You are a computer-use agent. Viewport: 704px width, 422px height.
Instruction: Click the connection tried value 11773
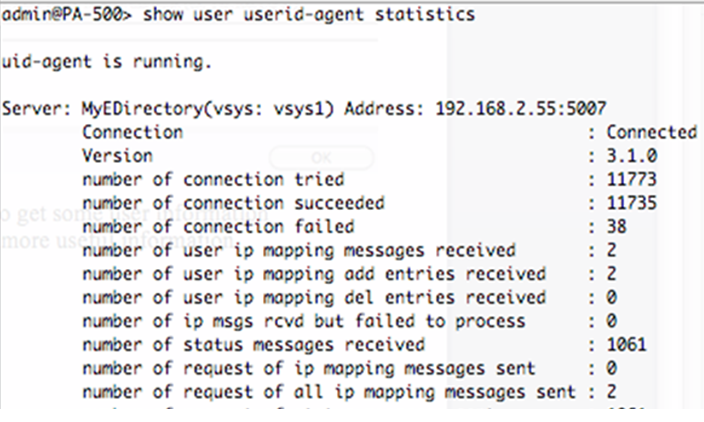[x=633, y=179]
